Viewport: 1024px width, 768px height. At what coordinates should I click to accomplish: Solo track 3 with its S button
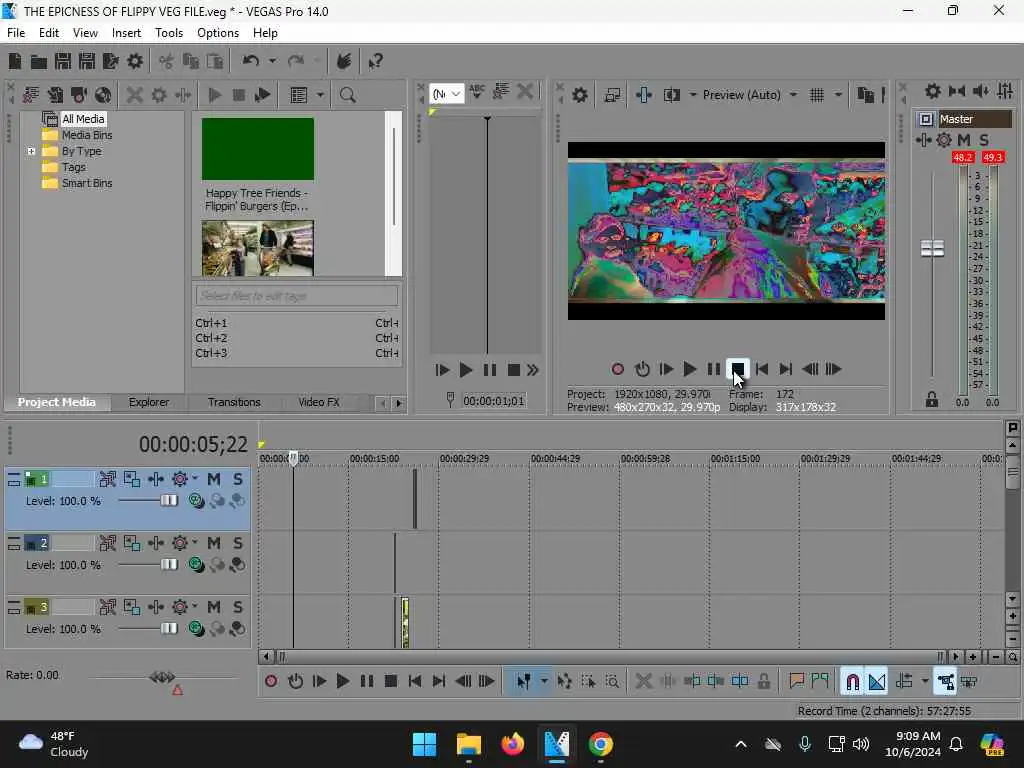click(238, 607)
